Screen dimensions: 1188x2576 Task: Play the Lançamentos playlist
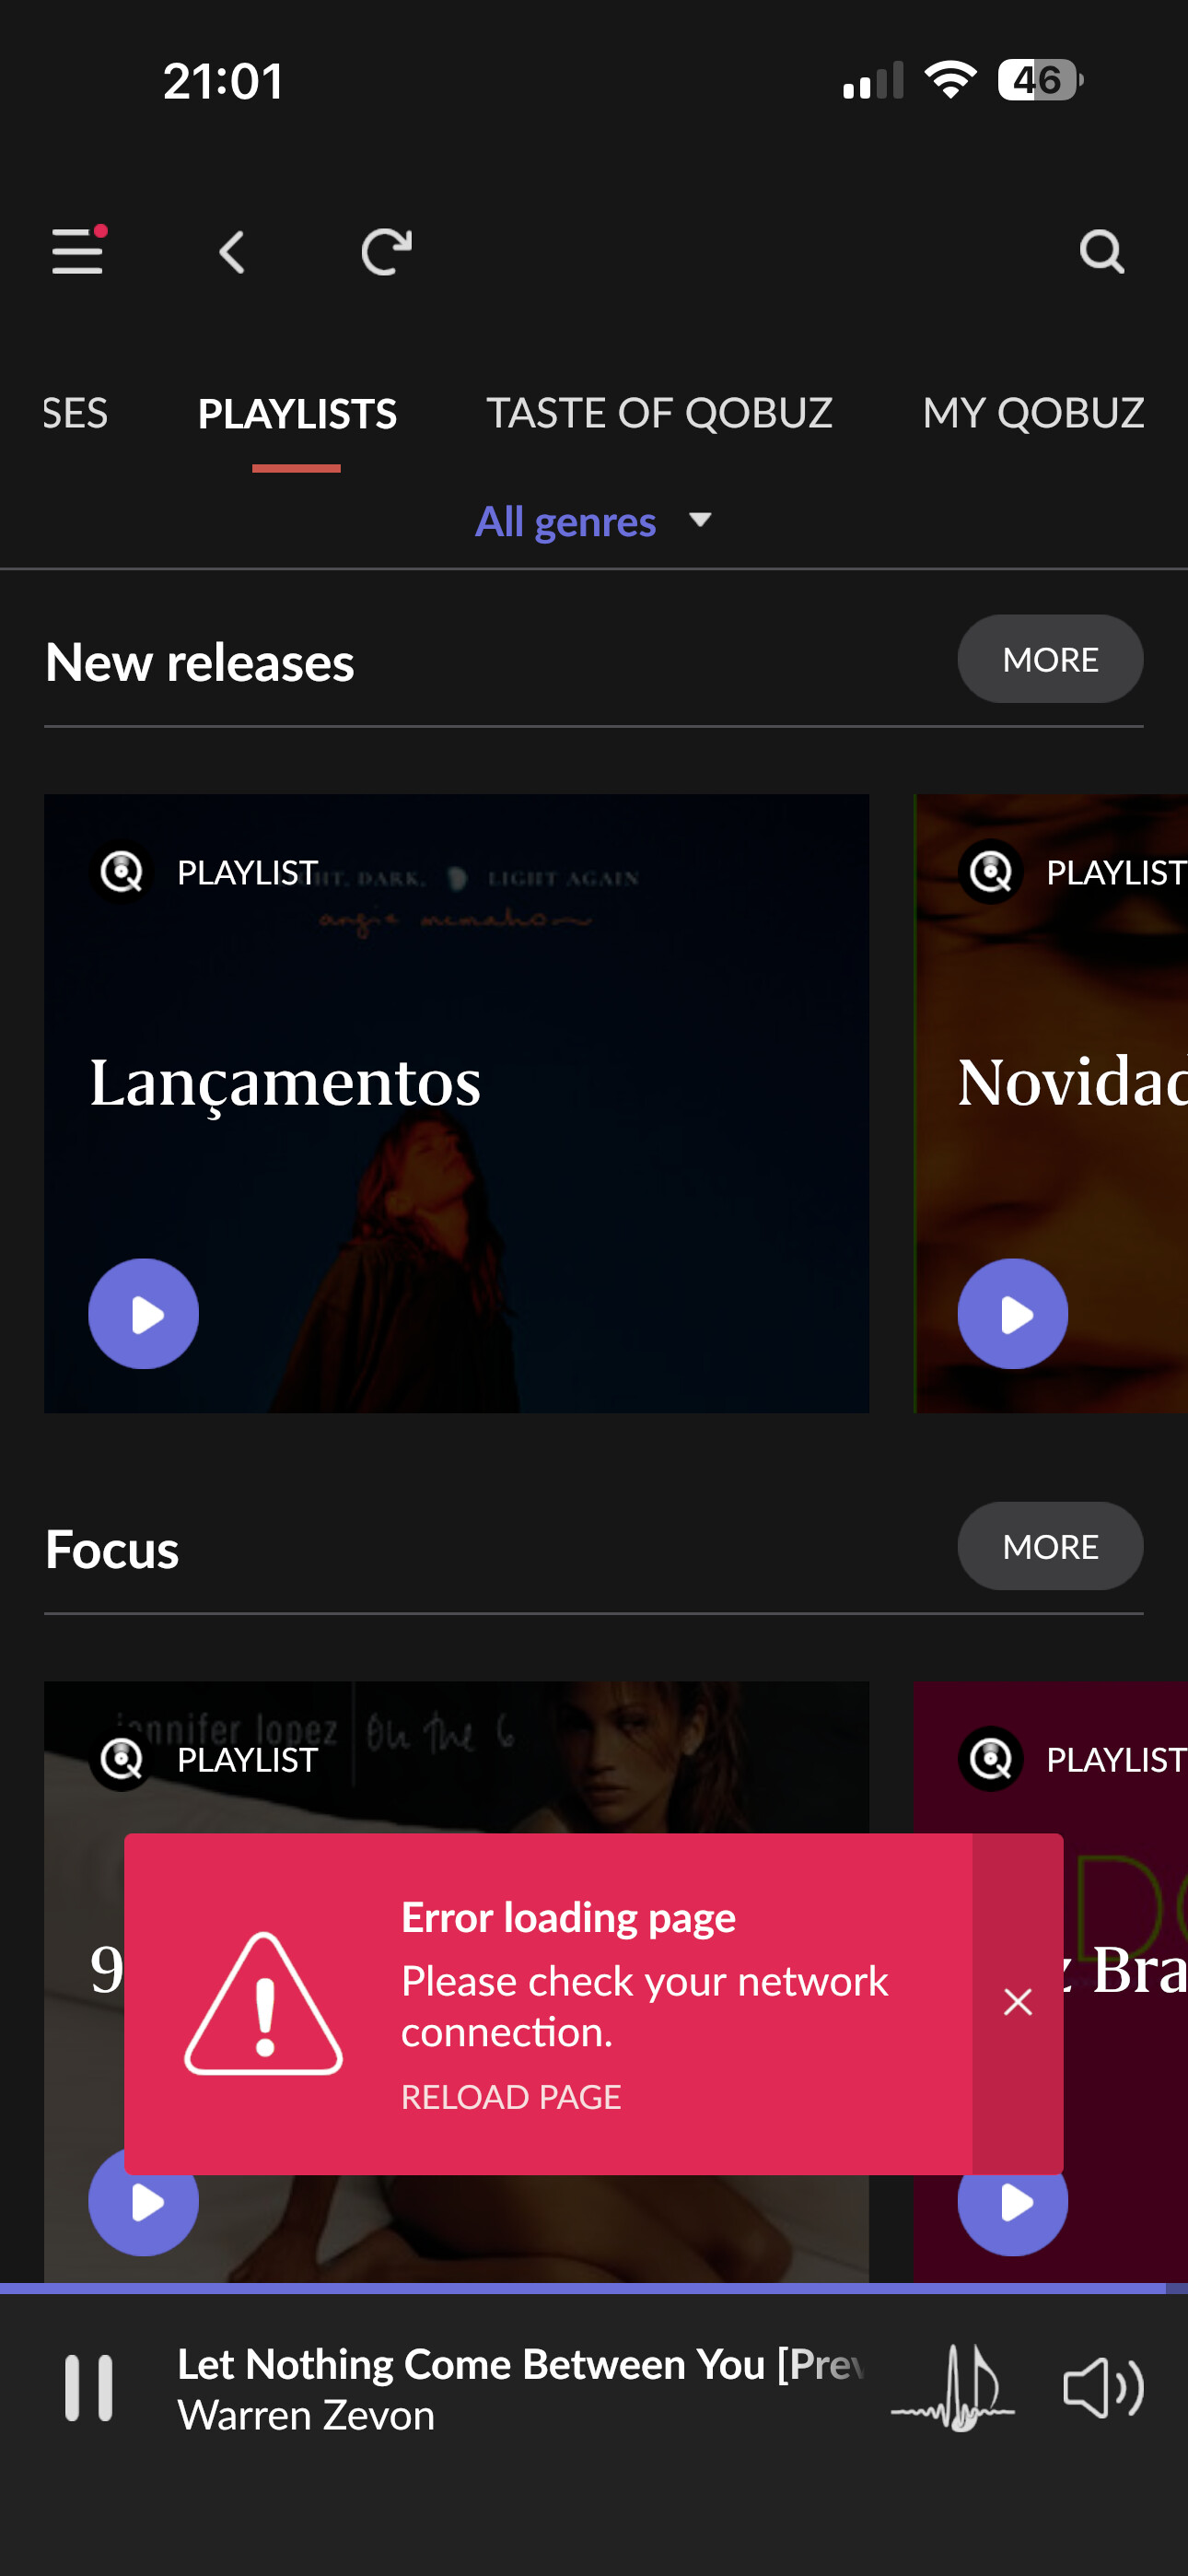(144, 1313)
